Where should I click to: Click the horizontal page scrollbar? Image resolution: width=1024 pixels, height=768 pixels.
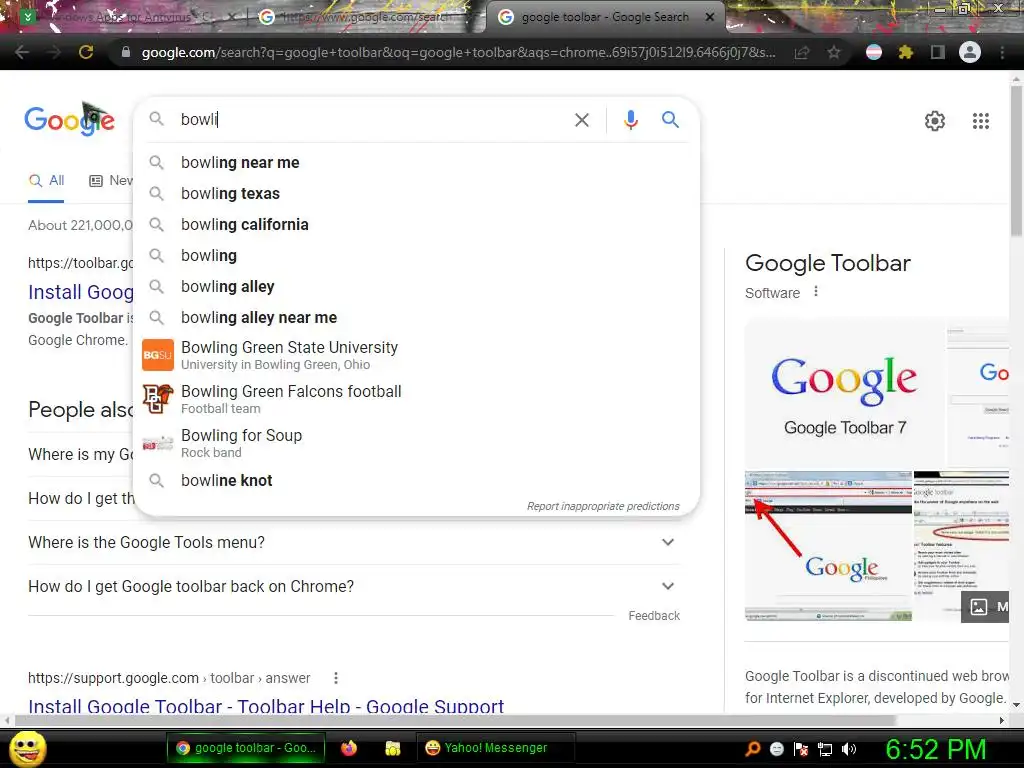coord(456,720)
